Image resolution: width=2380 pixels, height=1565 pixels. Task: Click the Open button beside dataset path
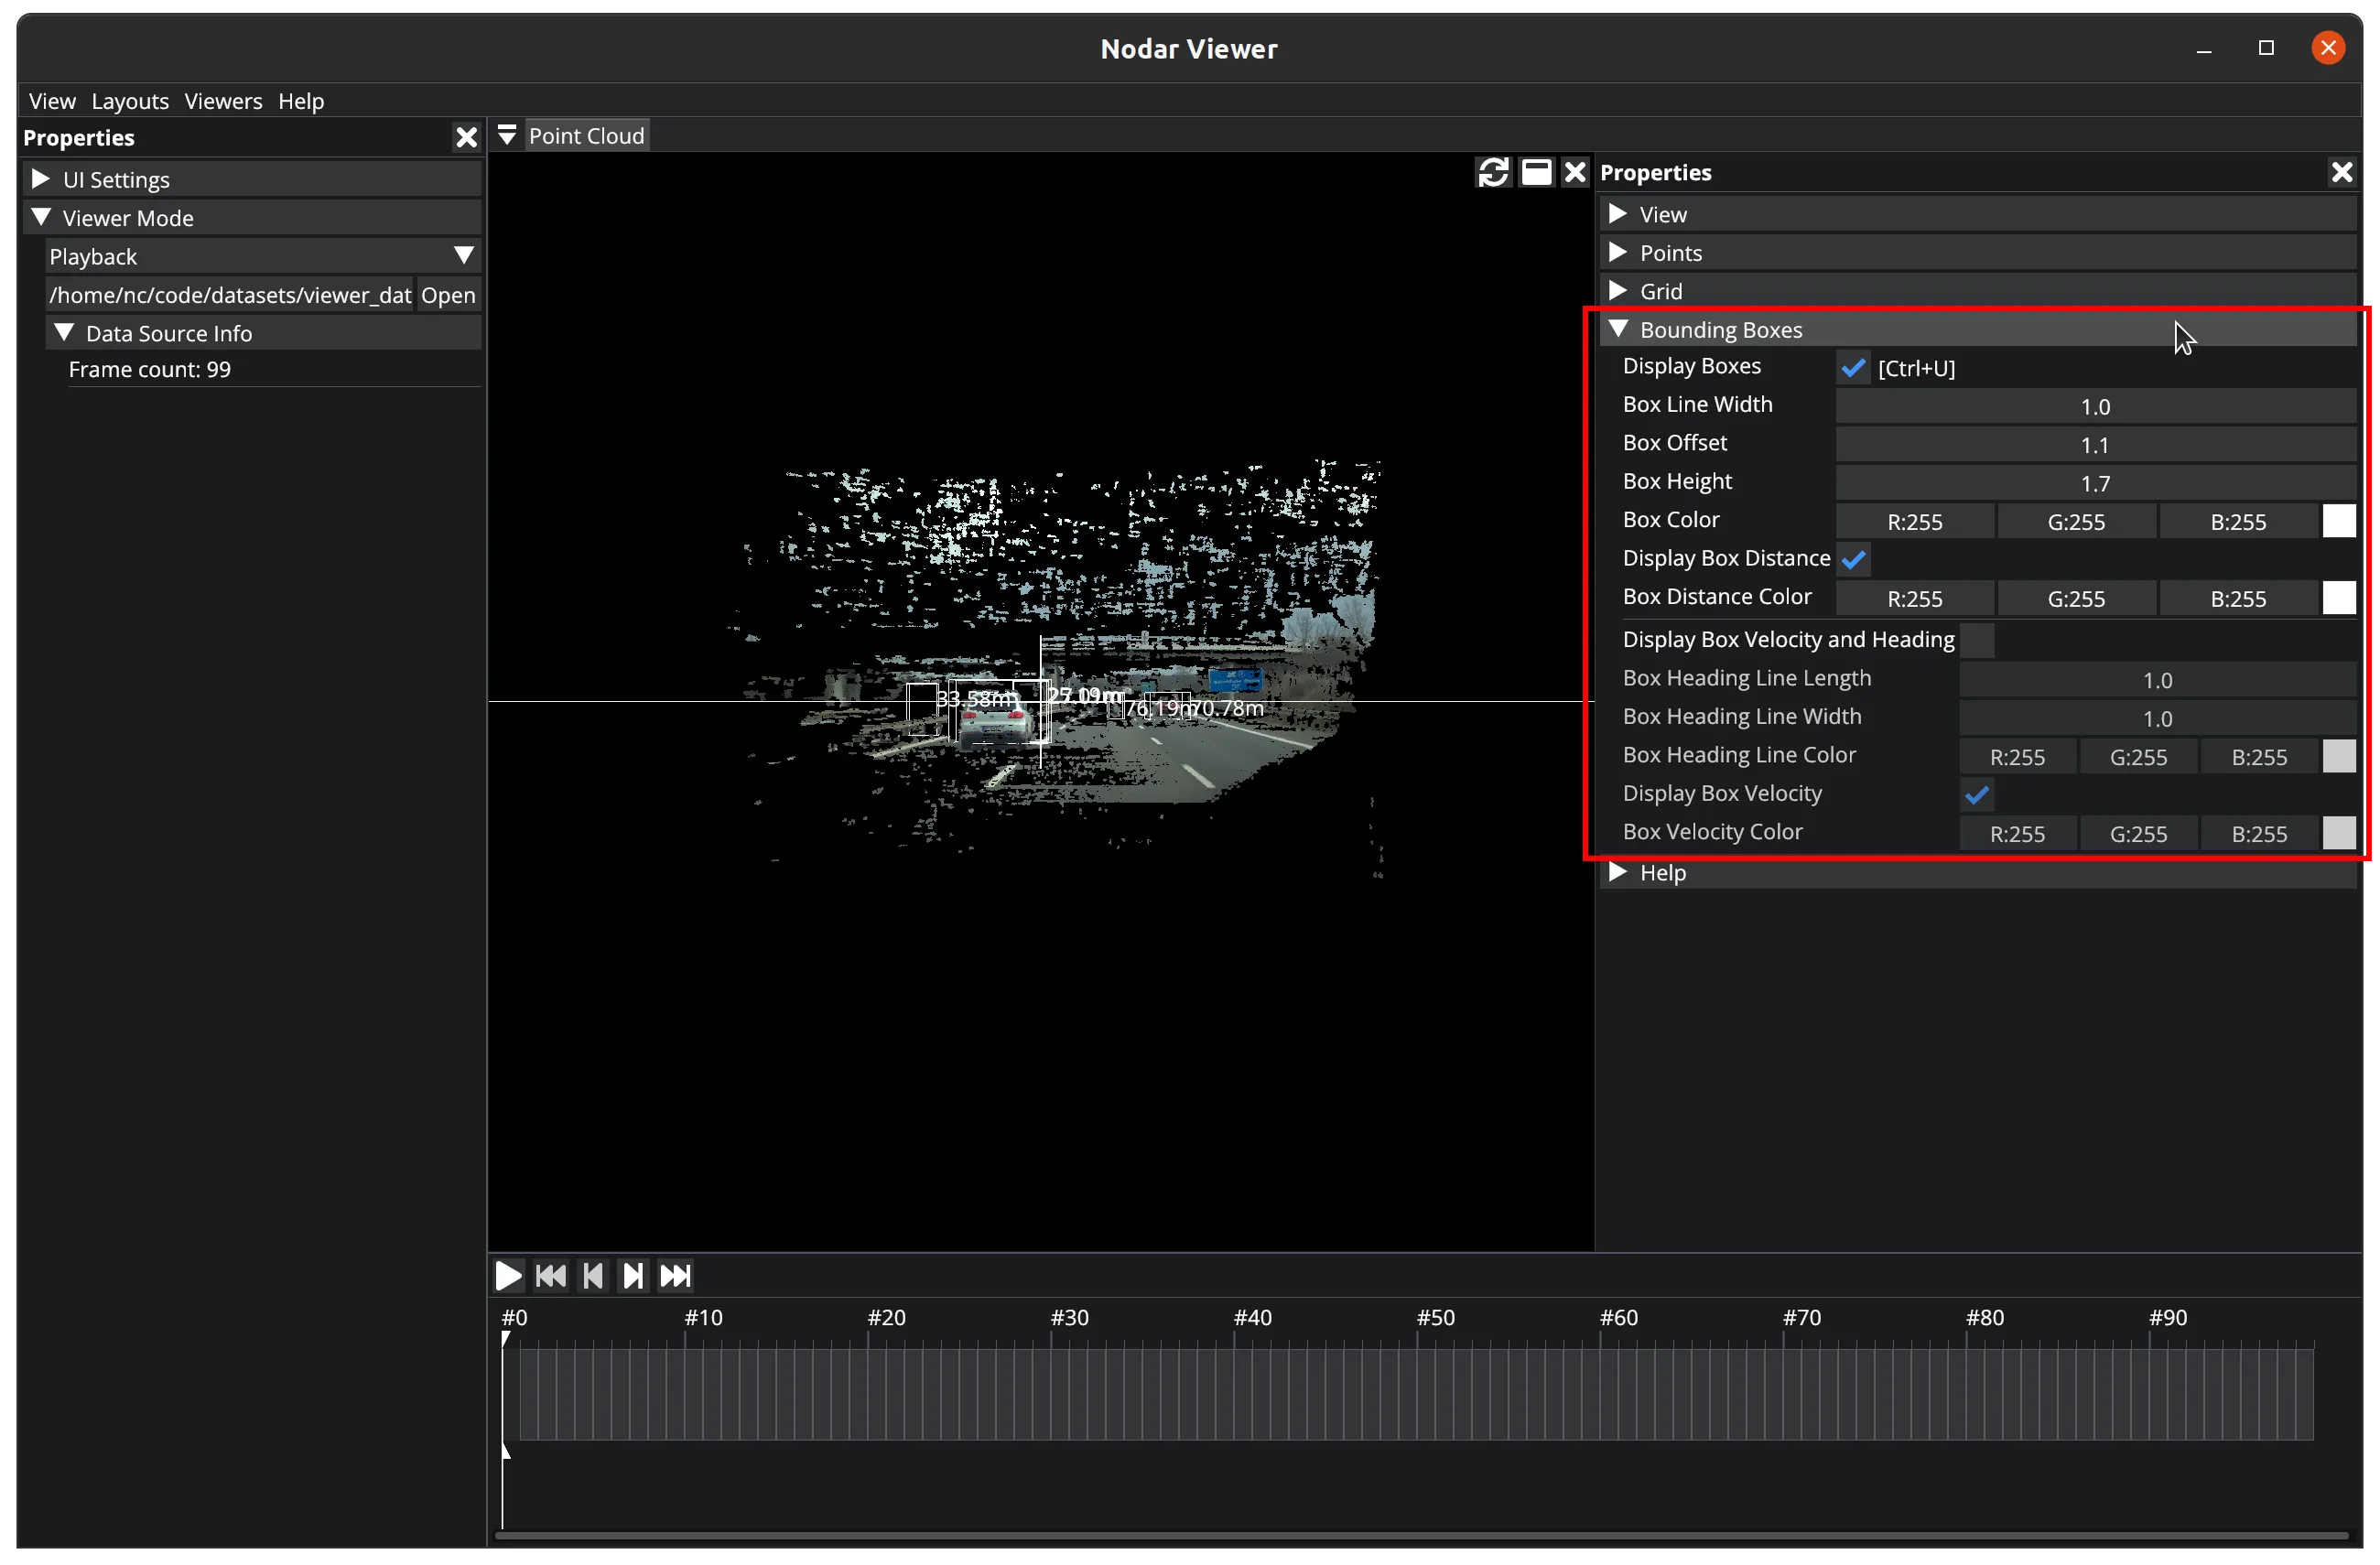(x=447, y=295)
